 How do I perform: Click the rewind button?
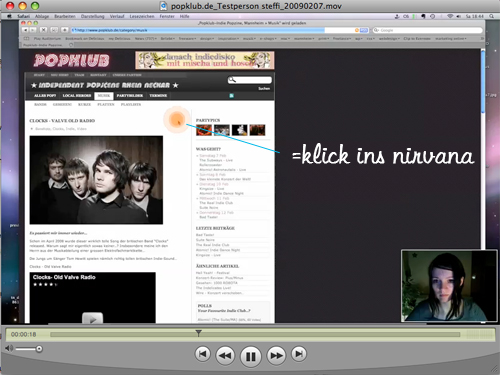tap(225, 355)
